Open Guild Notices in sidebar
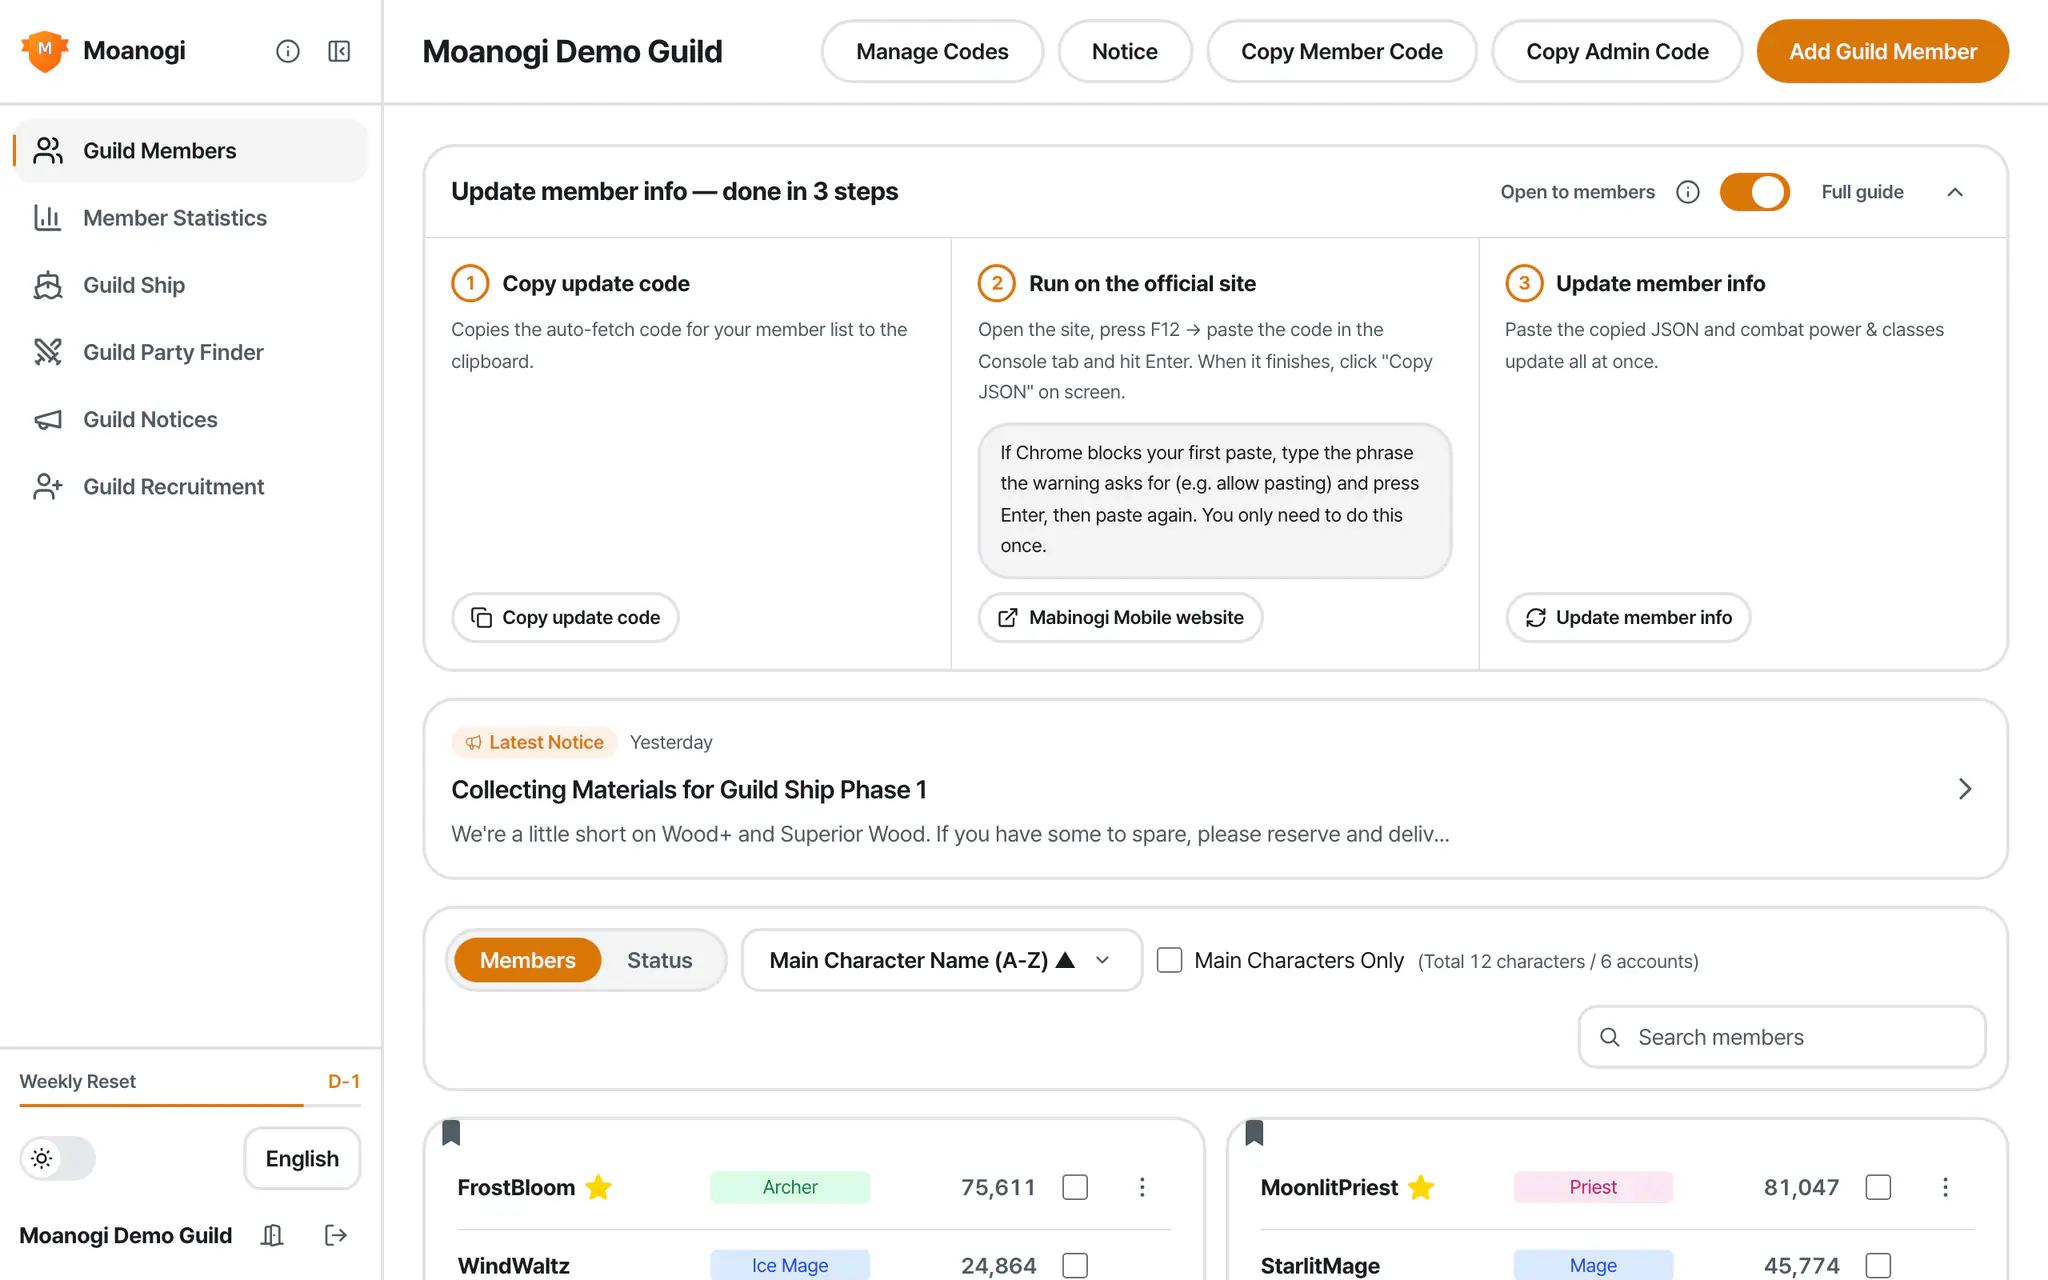The image size is (2048, 1280). 190,419
